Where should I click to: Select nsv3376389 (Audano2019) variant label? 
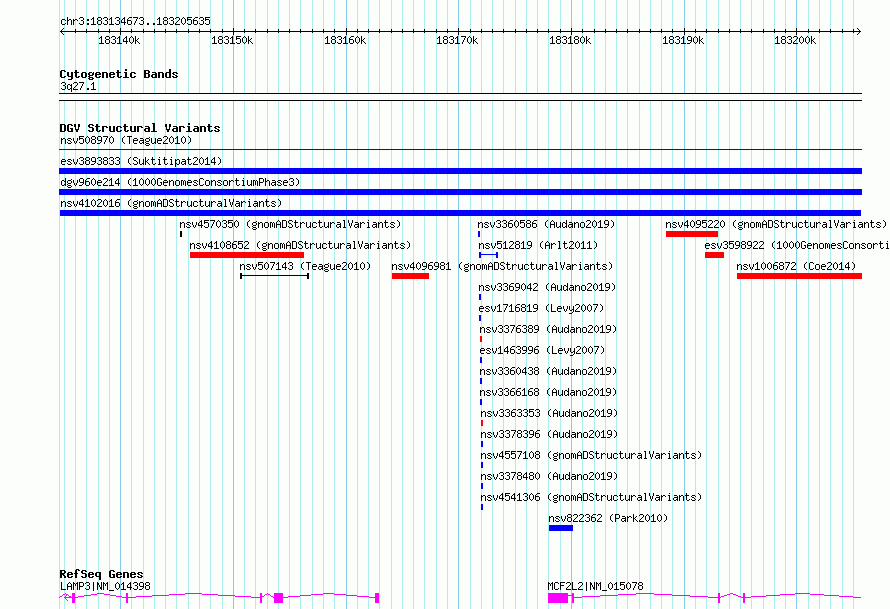tap(548, 329)
